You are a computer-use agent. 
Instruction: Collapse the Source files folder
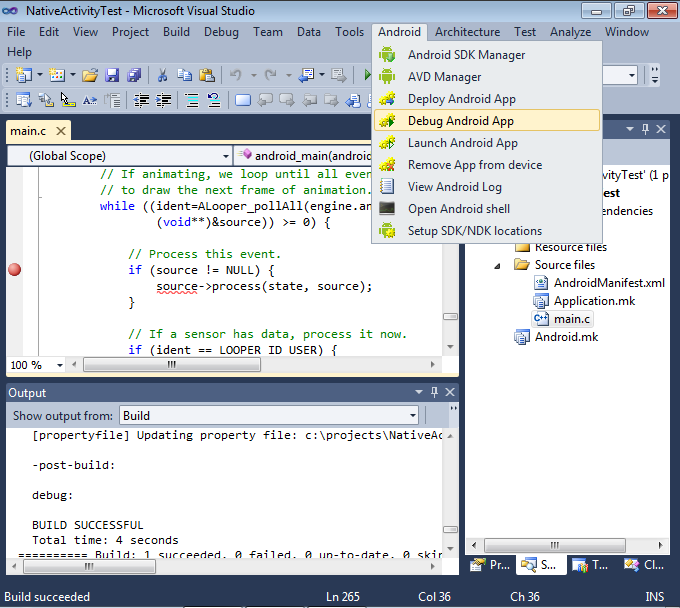497,265
